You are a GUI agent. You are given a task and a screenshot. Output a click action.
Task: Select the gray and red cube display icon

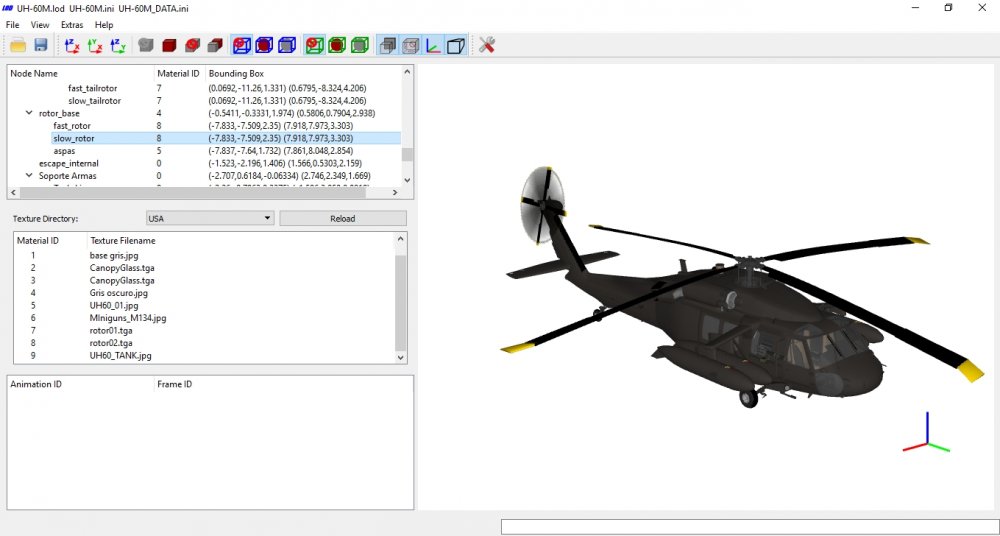click(x=215, y=45)
